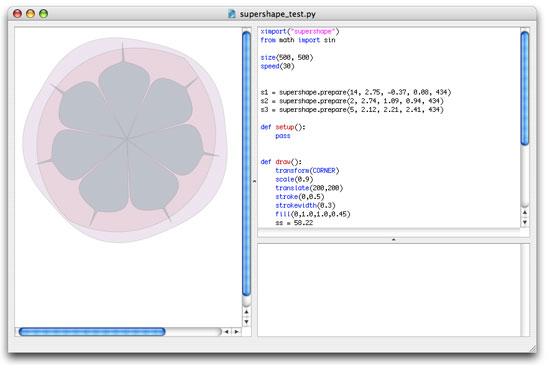Click the splitter handle above the output pane
This screenshot has width=550, height=365.
point(394,240)
